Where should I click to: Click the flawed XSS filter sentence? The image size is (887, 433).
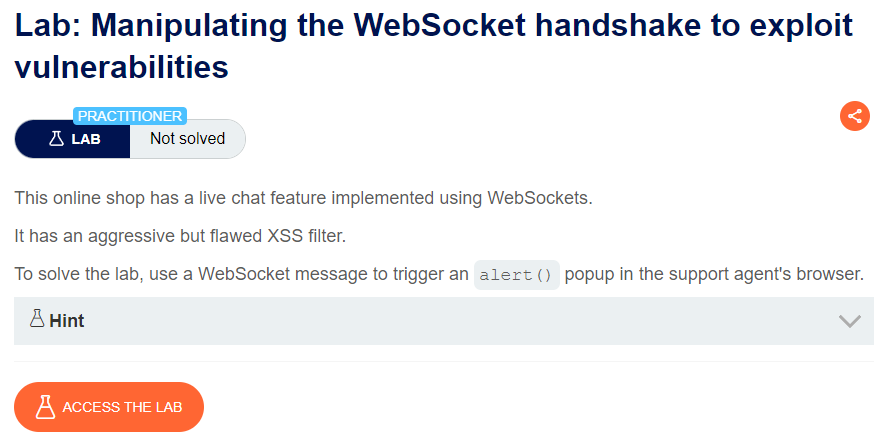click(180, 237)
